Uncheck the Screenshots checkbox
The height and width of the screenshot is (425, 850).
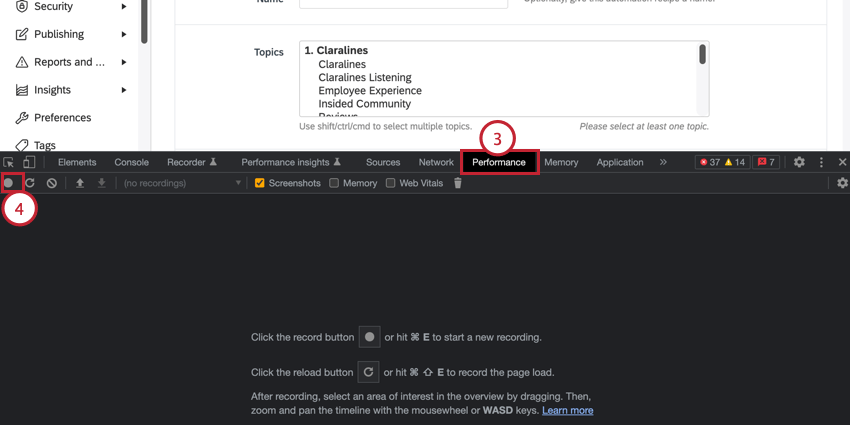tap(260, 183)
